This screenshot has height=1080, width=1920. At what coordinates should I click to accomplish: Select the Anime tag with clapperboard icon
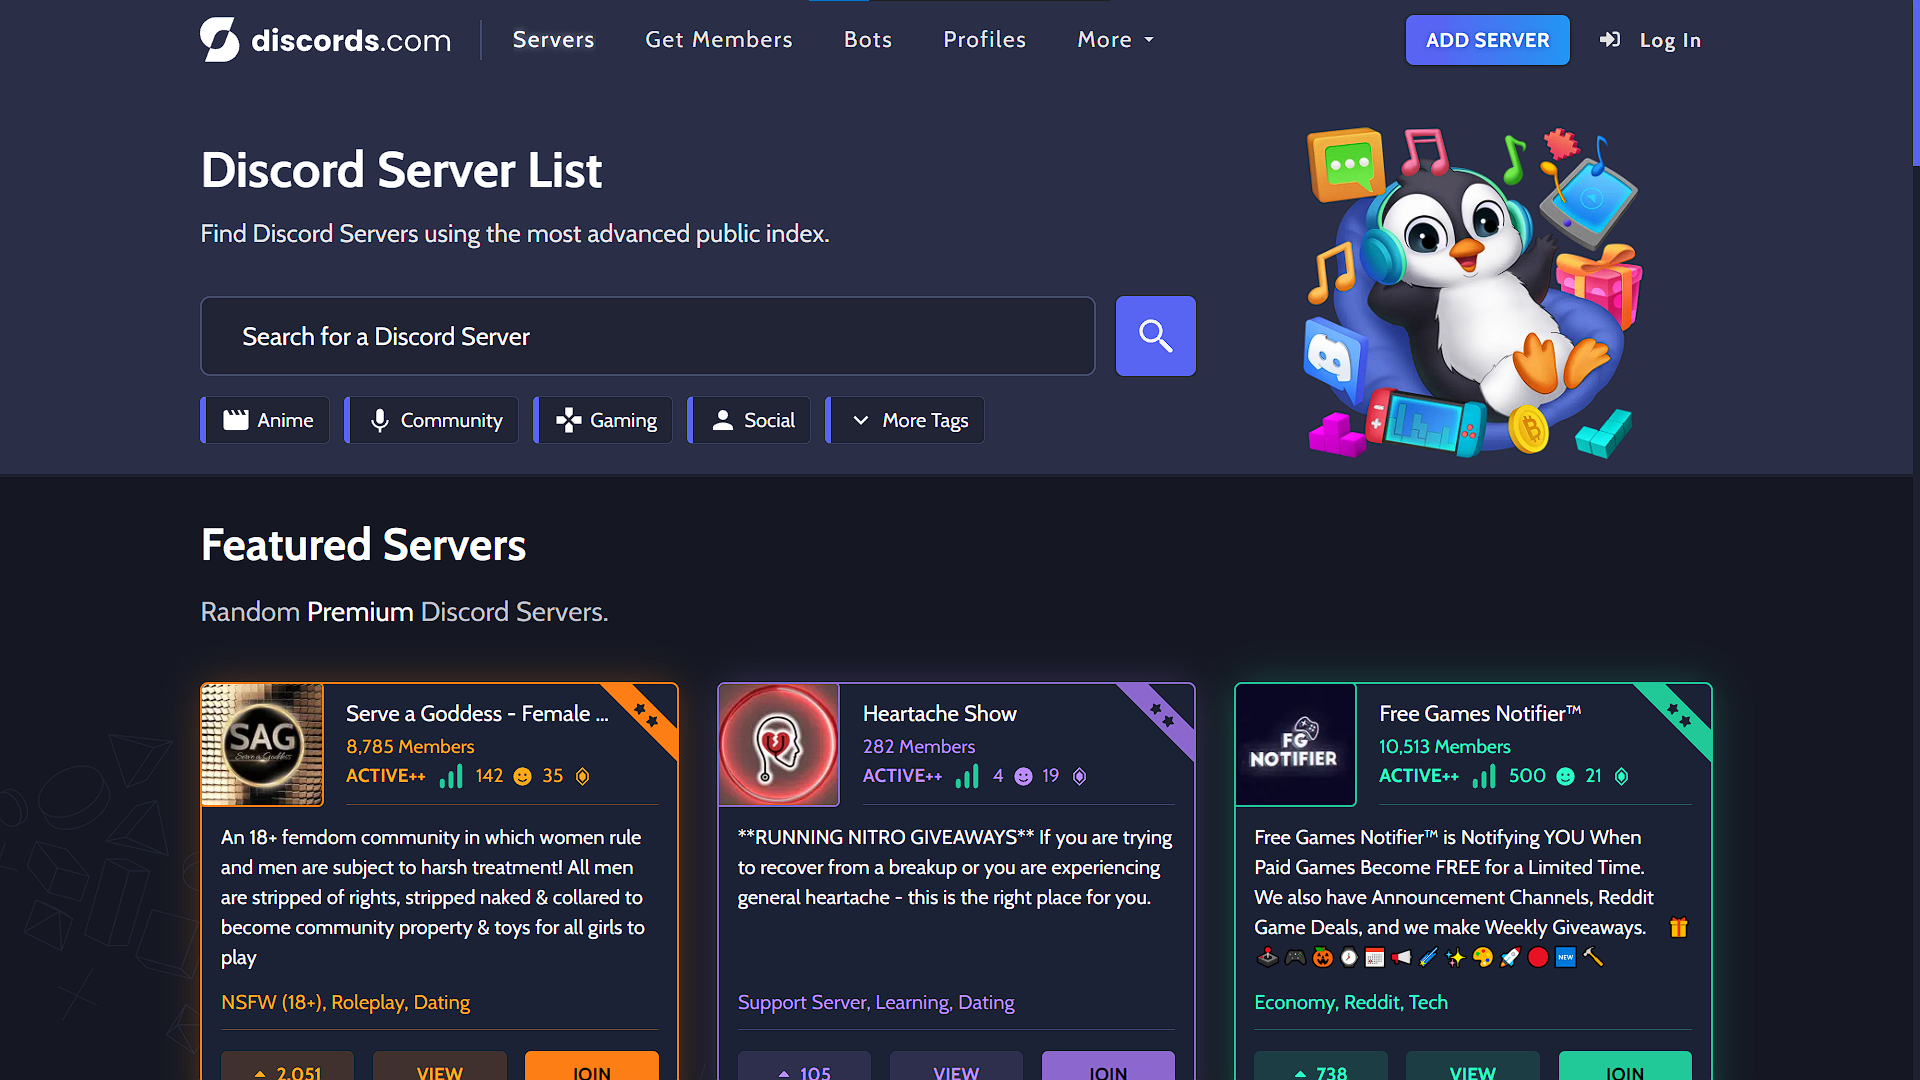(x=266, y=420)
